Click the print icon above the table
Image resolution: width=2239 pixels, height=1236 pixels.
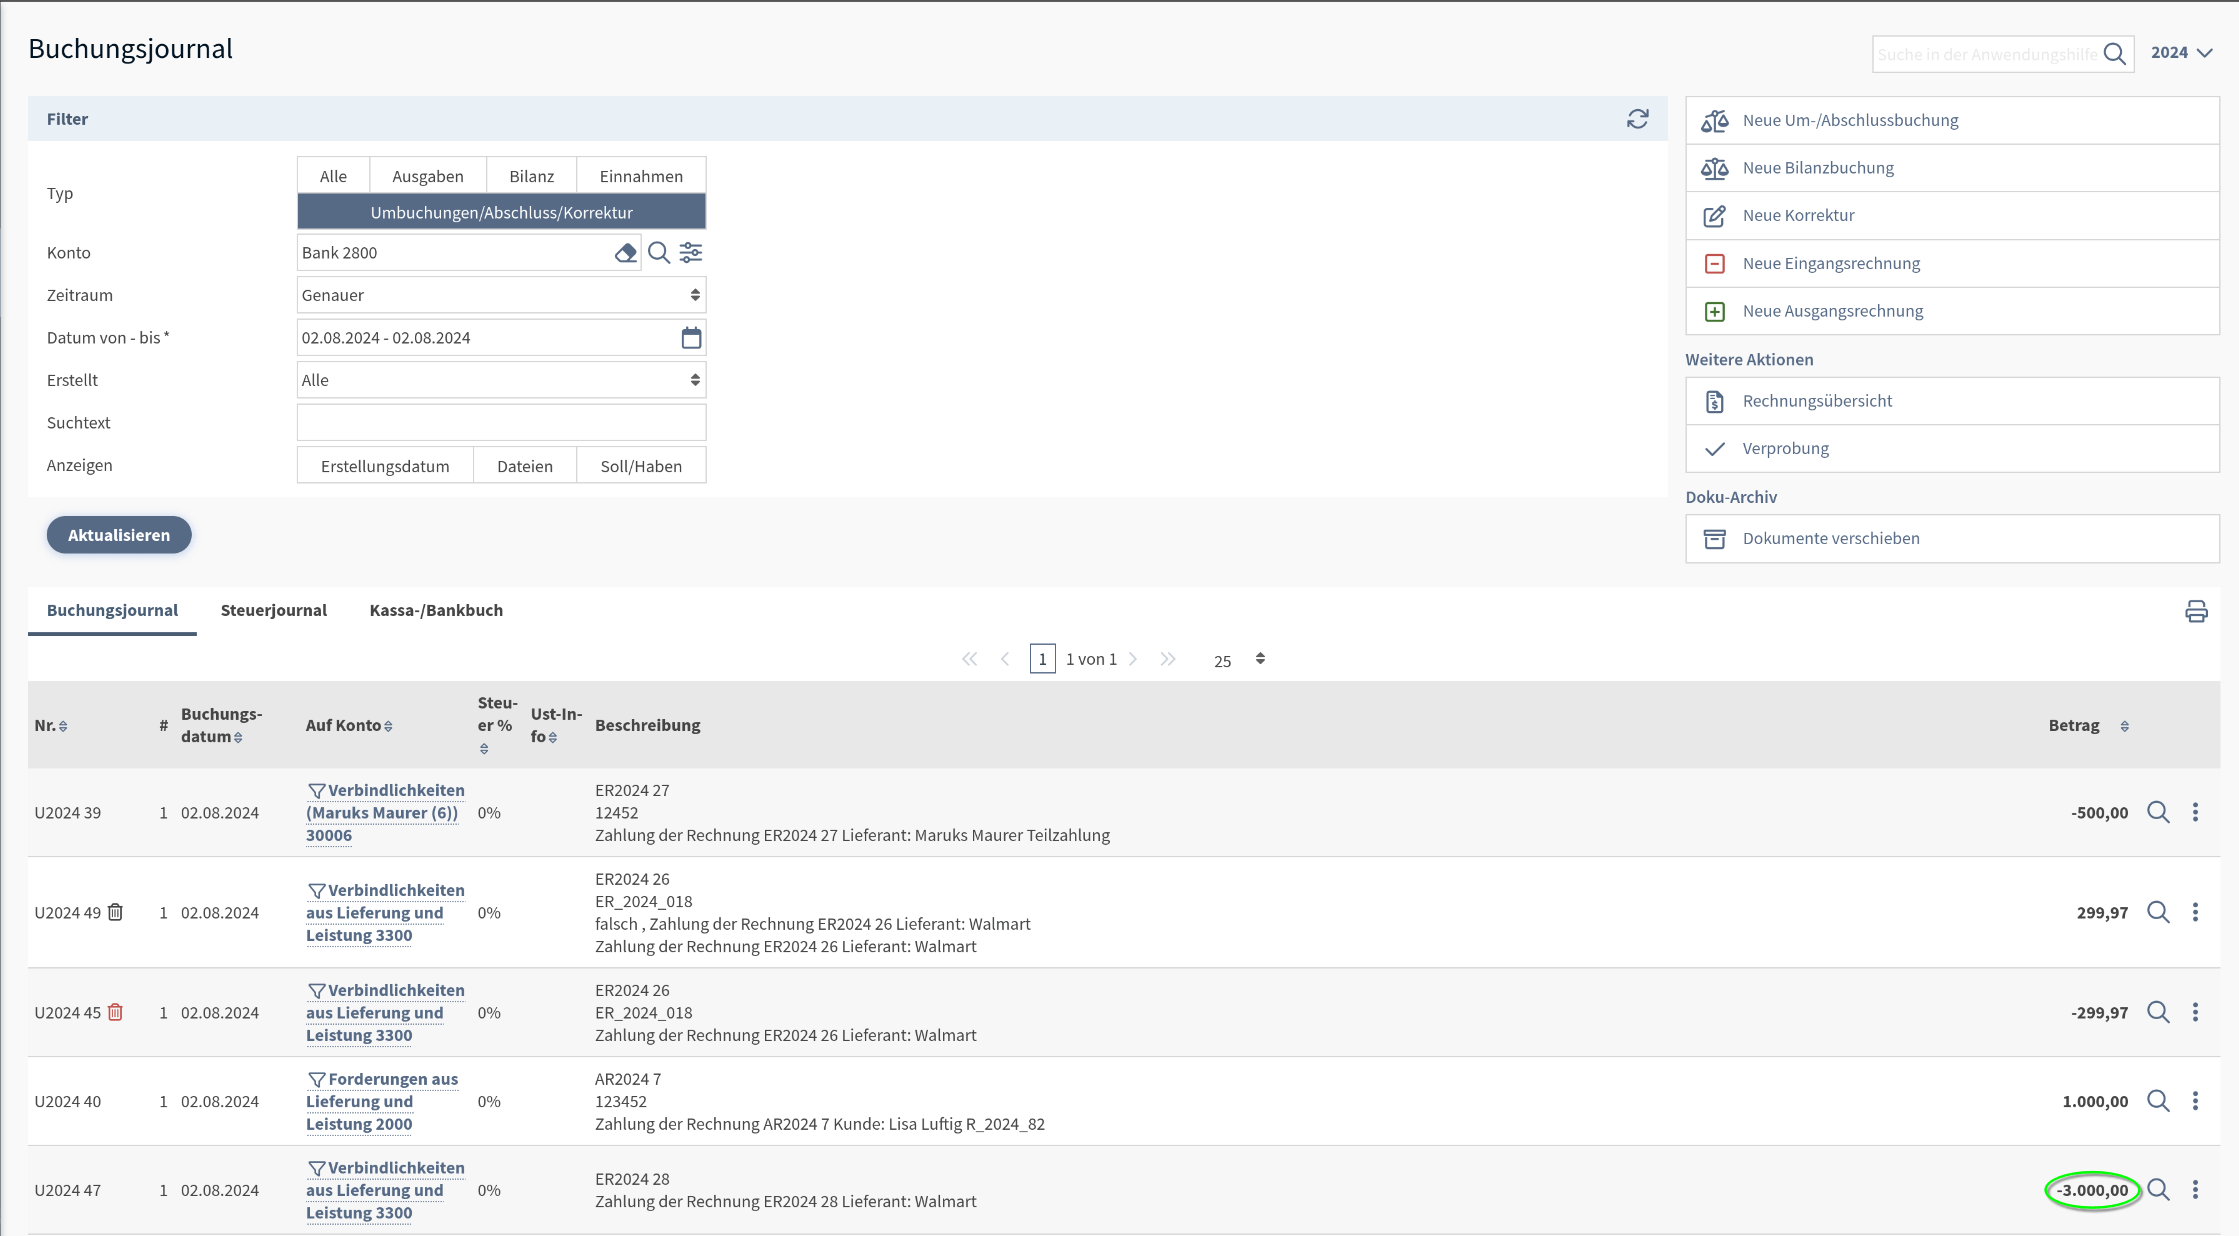tap(2196, 611)
